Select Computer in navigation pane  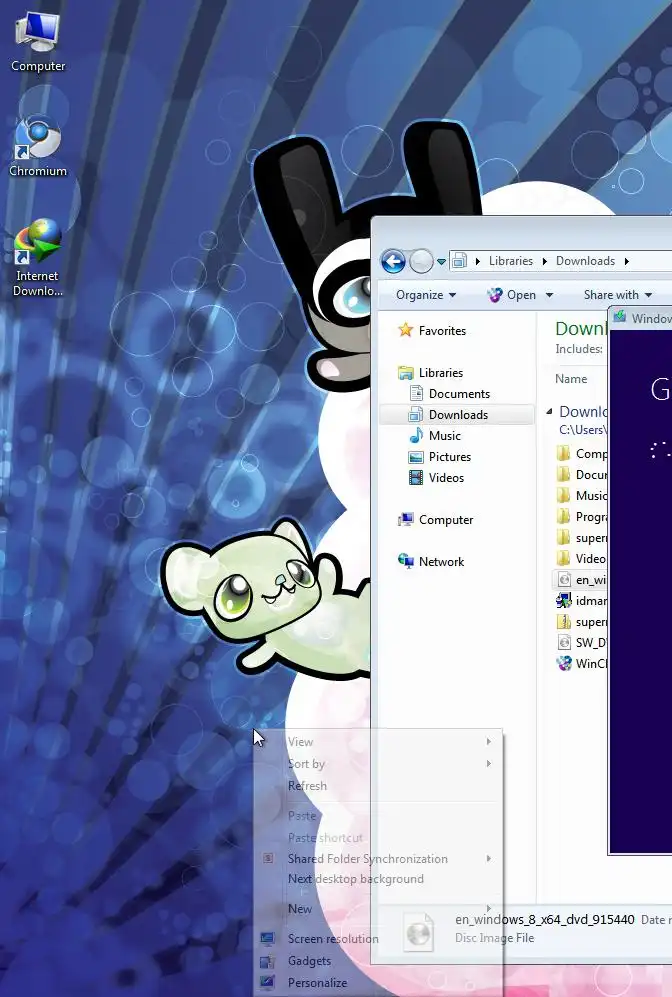point(446,519)
